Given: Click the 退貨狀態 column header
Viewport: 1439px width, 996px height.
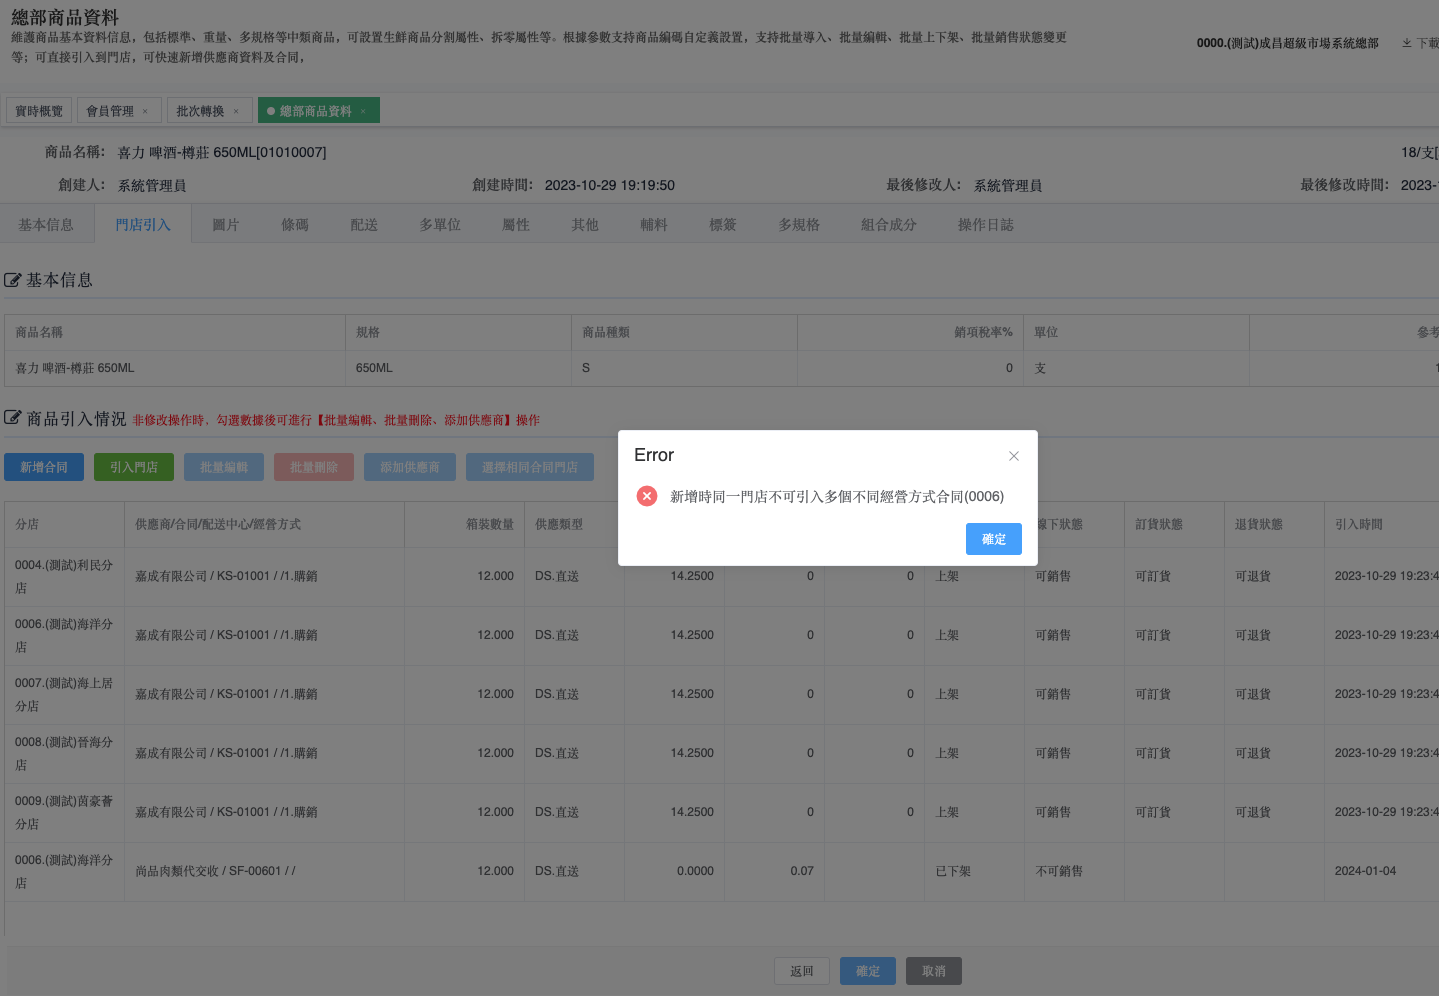Looking at the screenshot, I should pyautogui.click(x=1274, y=524).
